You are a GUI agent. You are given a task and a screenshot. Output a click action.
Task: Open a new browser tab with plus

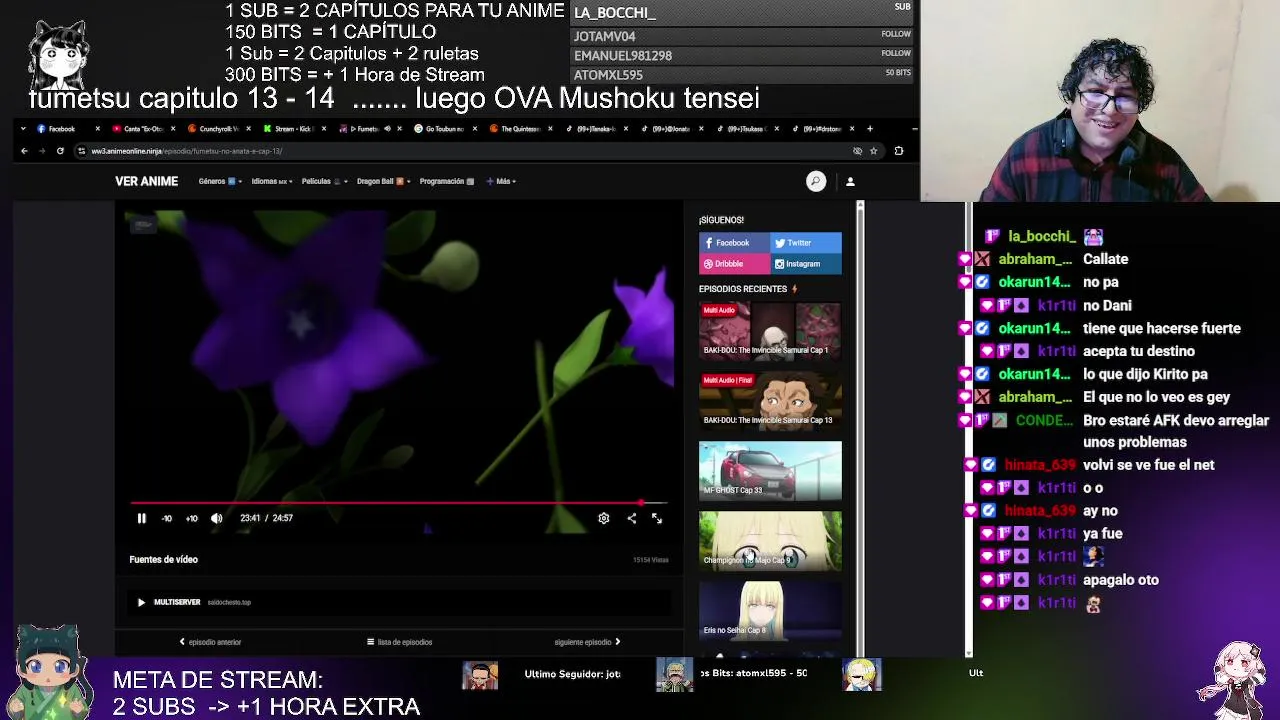(869, 129)
